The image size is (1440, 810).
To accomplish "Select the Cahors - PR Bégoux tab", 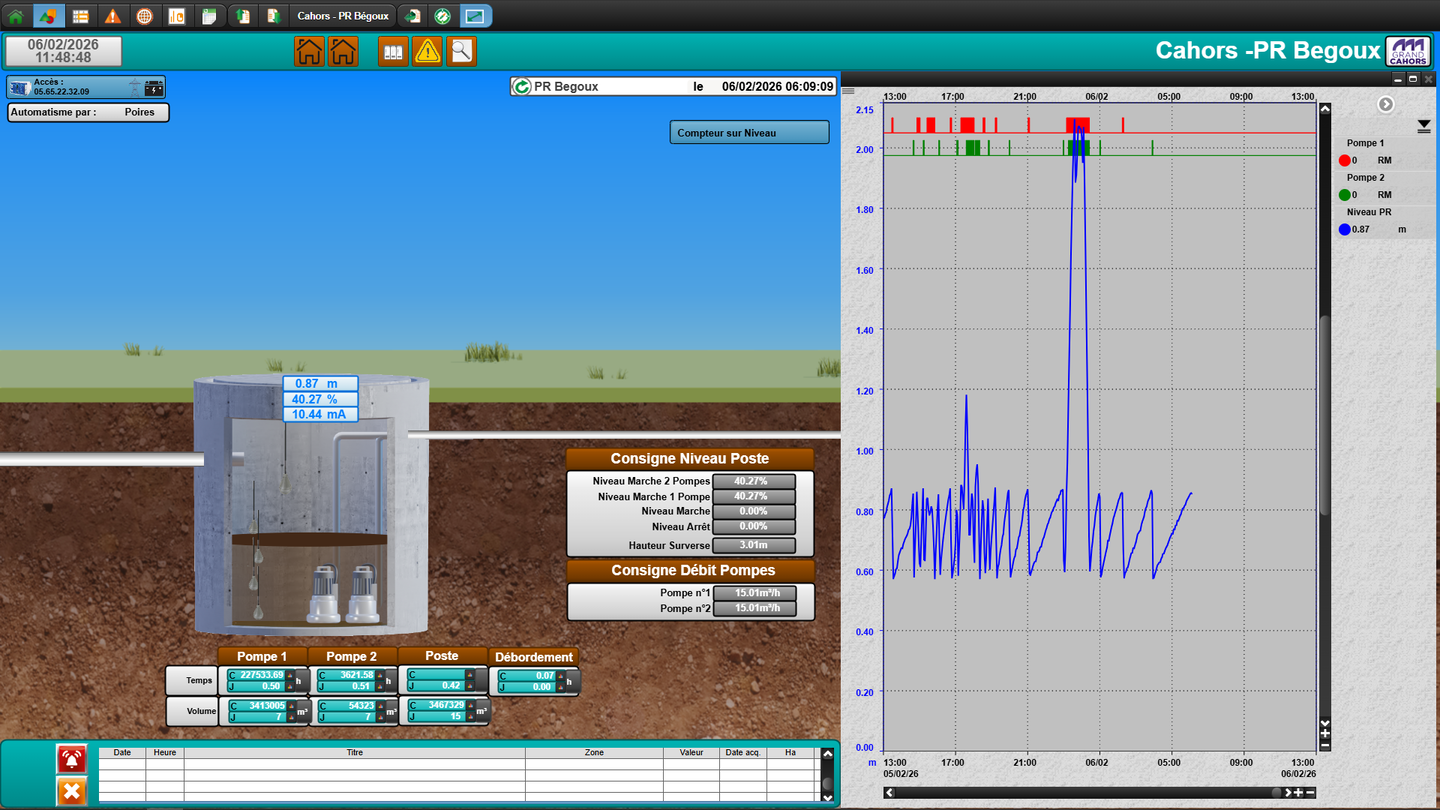I will [x=342, y=16].
